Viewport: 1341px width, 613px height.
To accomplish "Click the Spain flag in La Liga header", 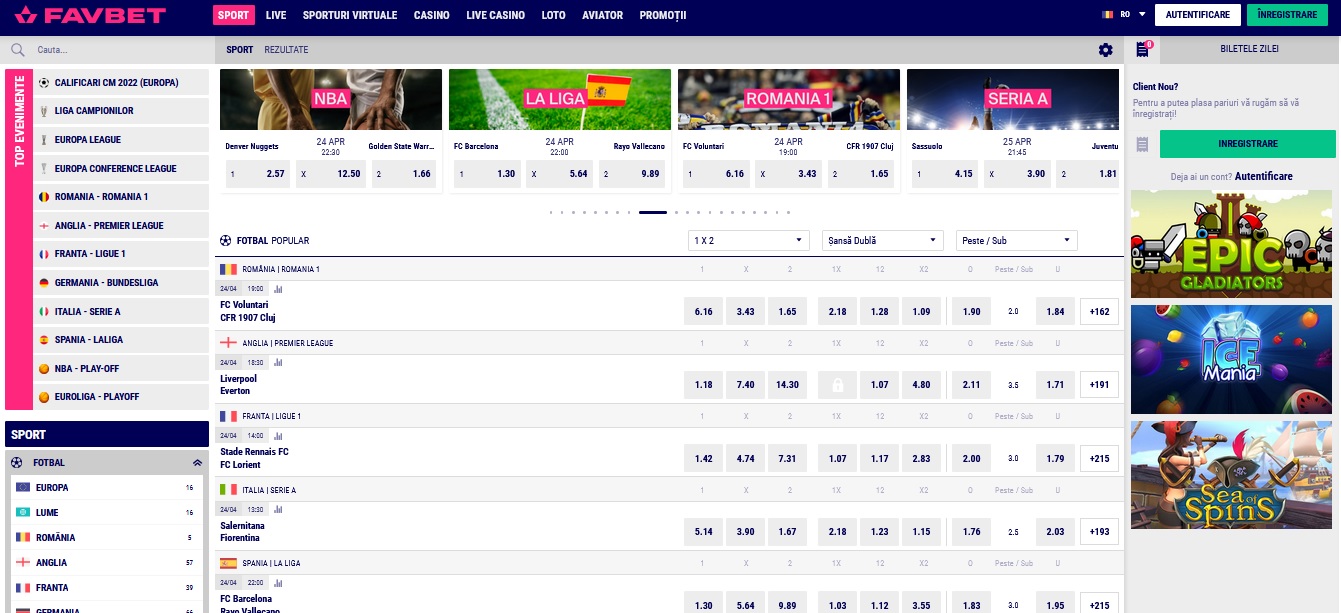I will coord(229,563).
